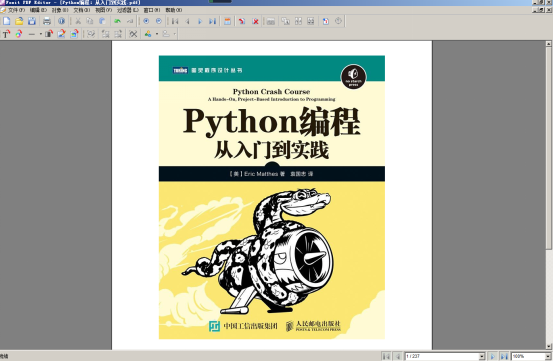Expand the colored shapes dropdown arrow
Screen dimensions: 553x362
pyautogui.click(x=157, y=34)
